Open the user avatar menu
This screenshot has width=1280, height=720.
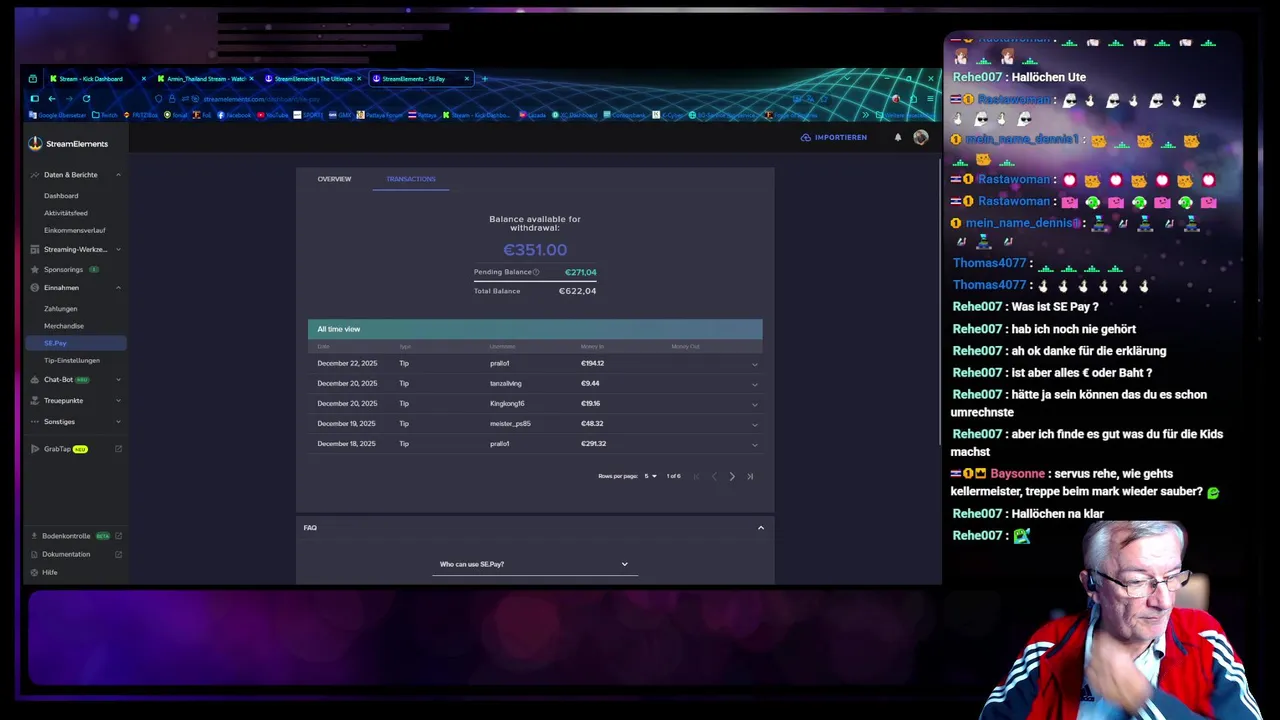click(920, 137)
